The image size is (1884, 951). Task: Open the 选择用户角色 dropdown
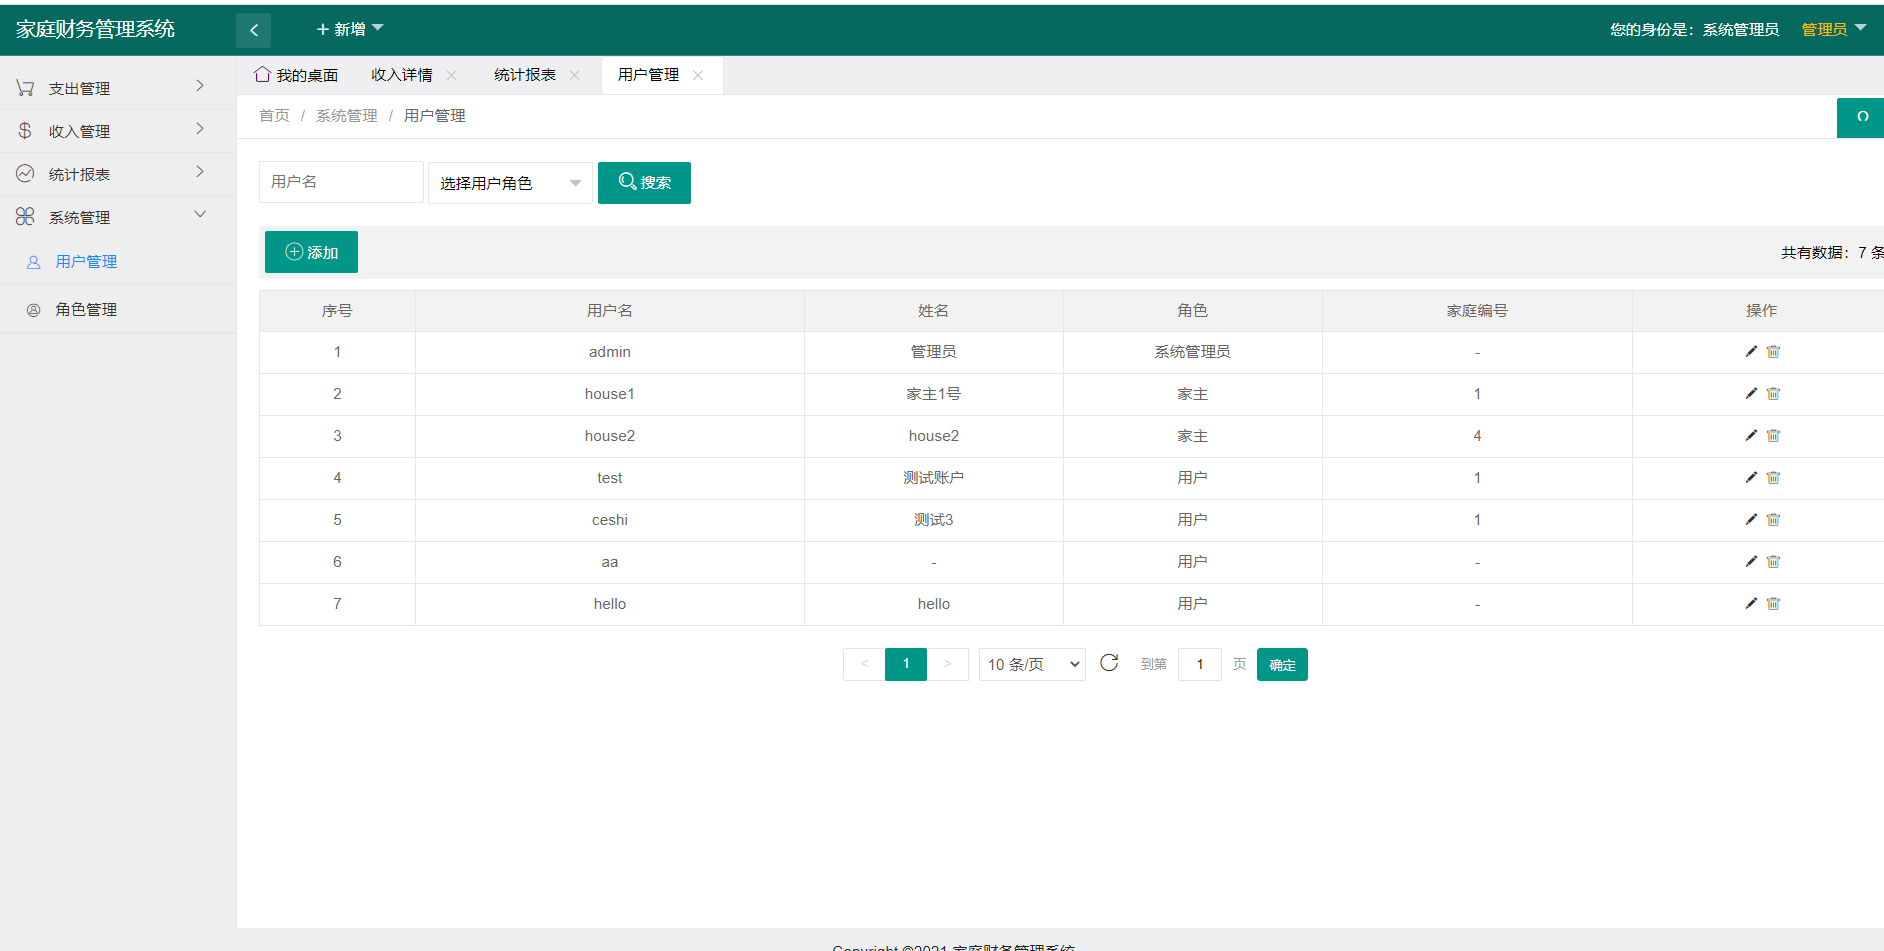[x=510, y=183]
